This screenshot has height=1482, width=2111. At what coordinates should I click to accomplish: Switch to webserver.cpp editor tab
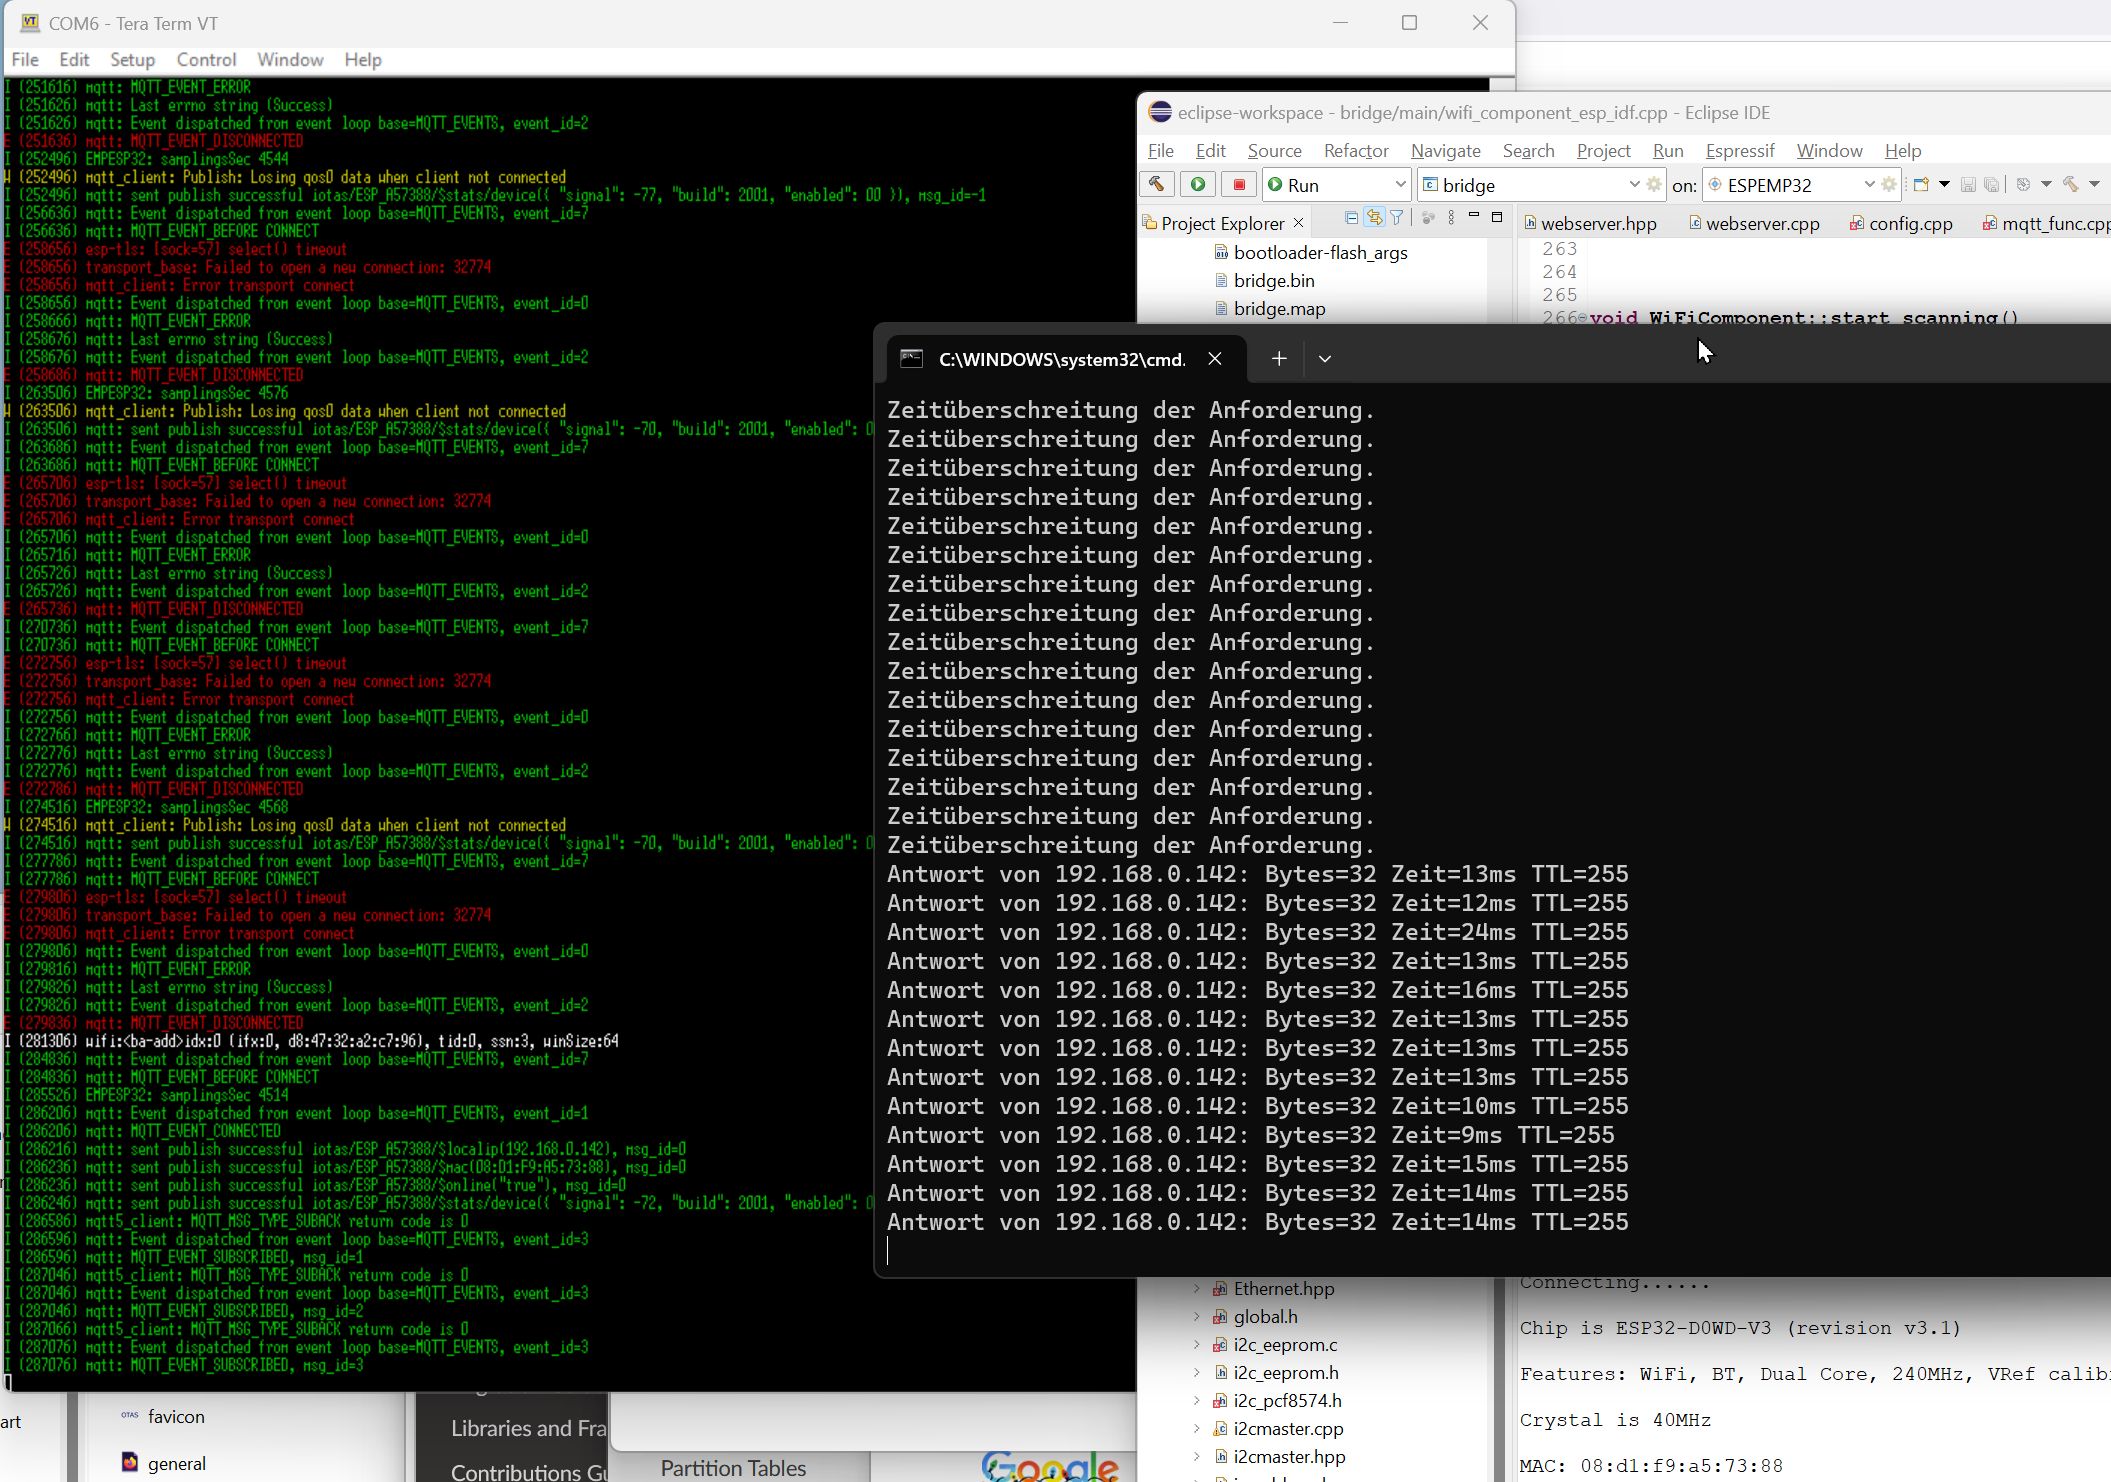pyautogui.click(x=1754, y=223)
